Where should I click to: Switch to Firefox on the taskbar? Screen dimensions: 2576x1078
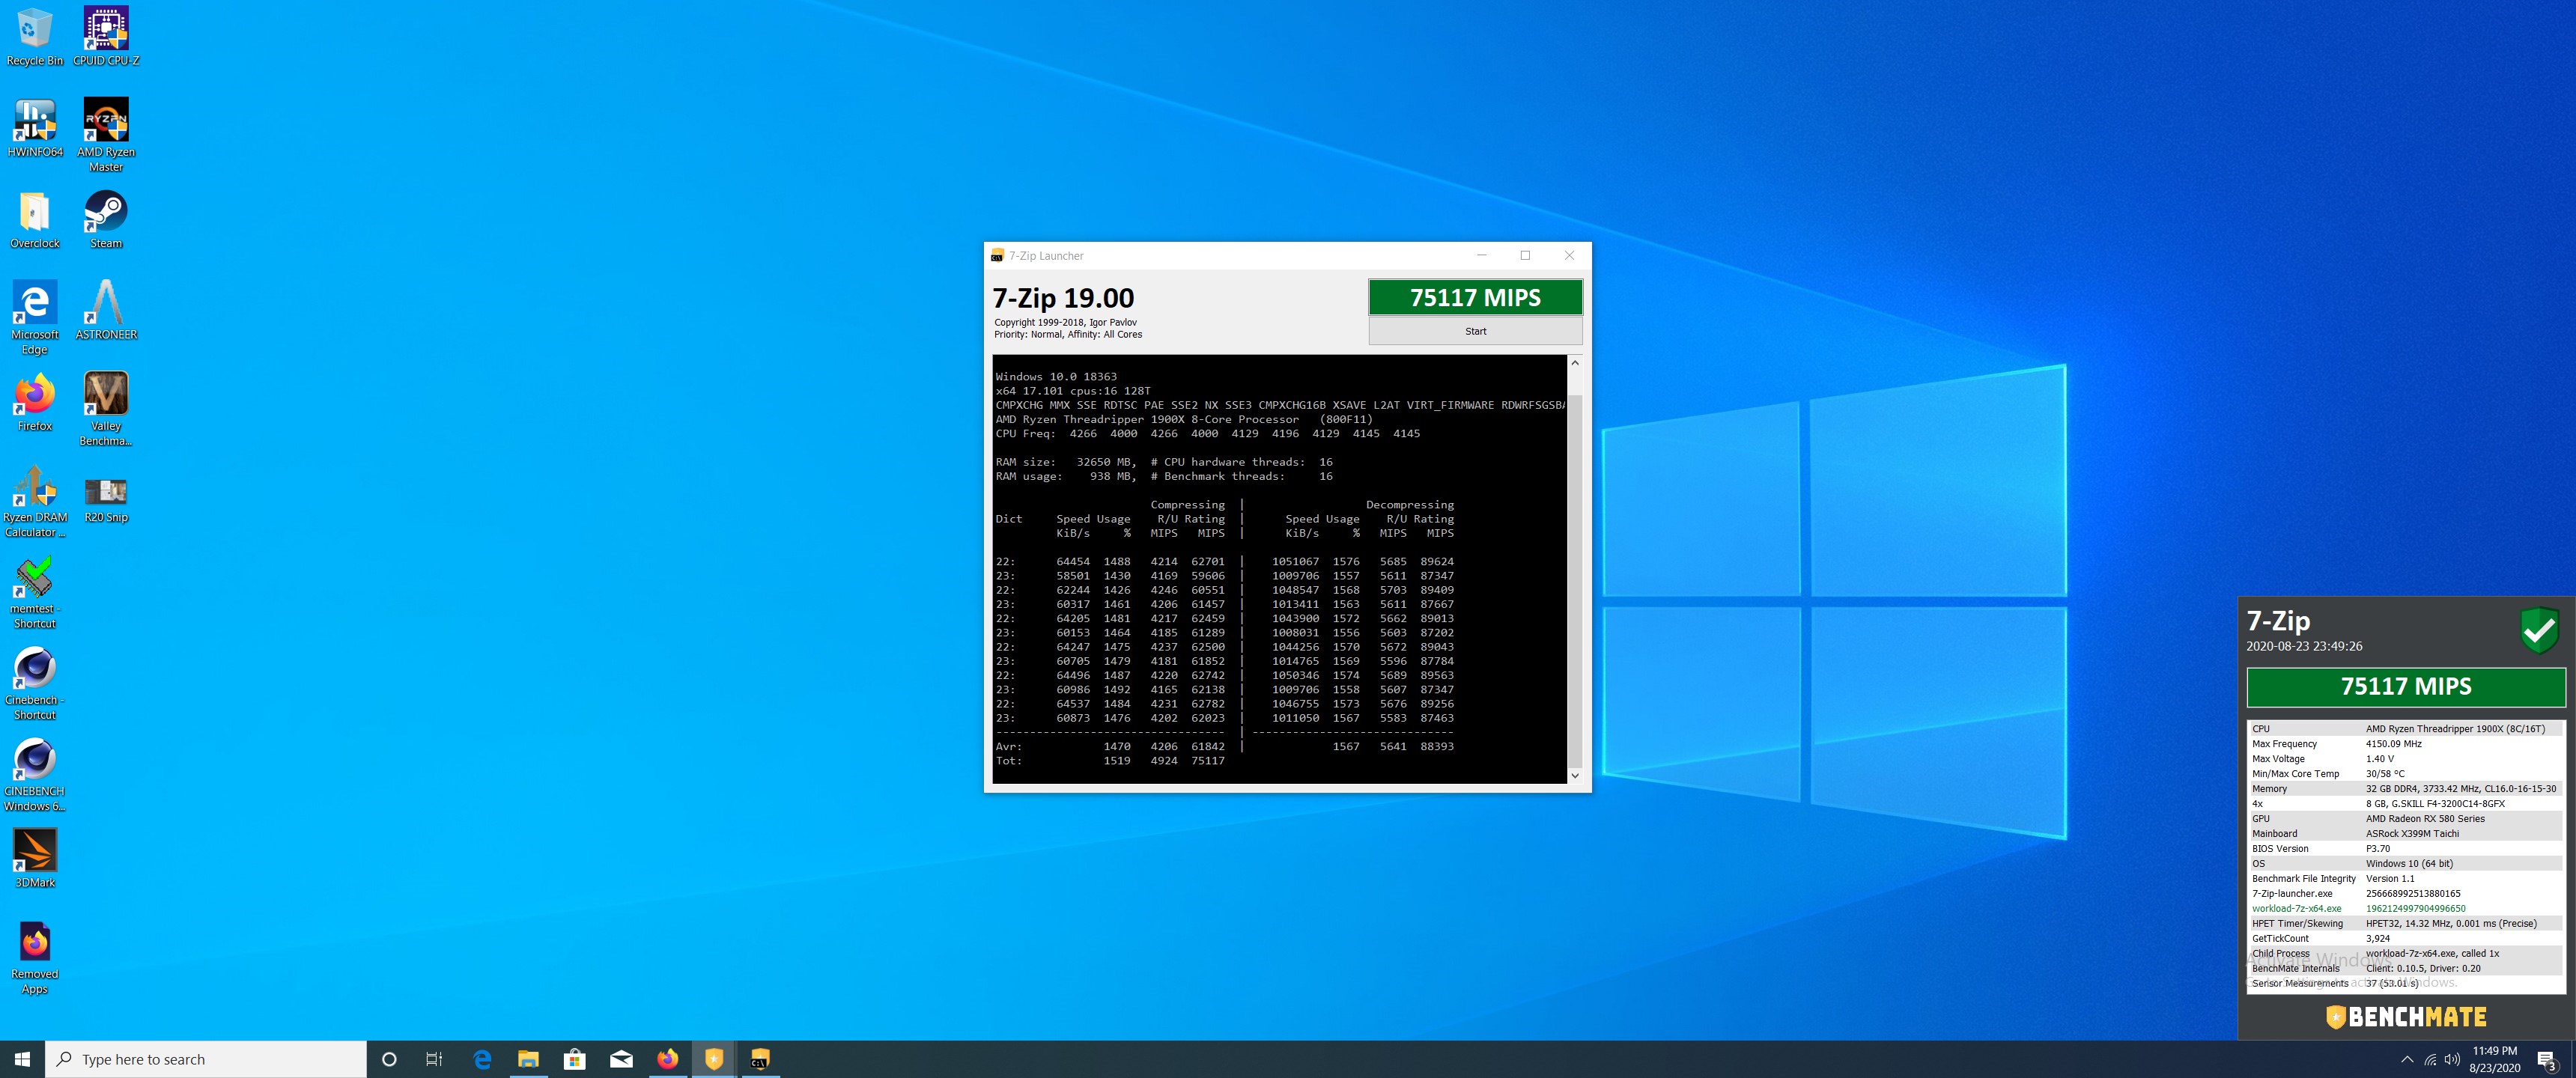click(667, 1059)
